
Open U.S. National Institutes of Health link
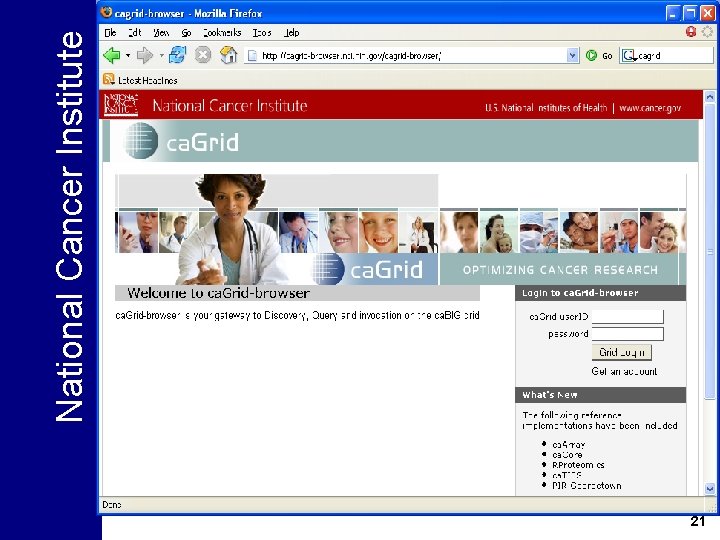[x=546, y=108]
